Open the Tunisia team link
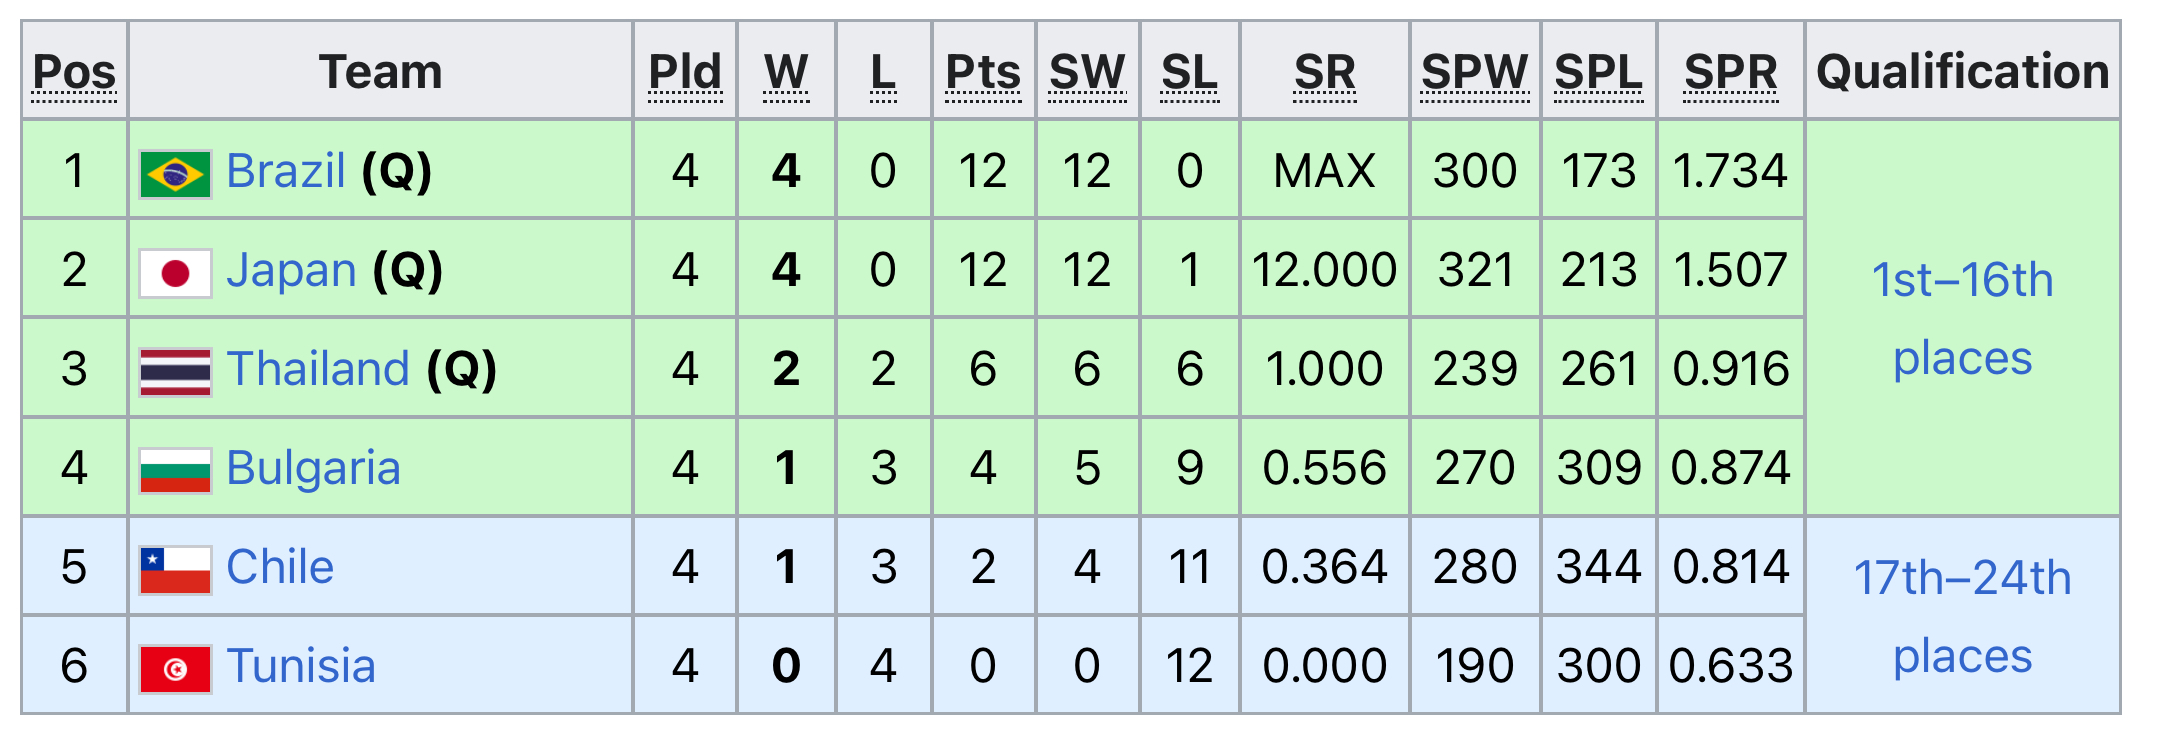This screenshot has width=2158, height=741. 301,666
